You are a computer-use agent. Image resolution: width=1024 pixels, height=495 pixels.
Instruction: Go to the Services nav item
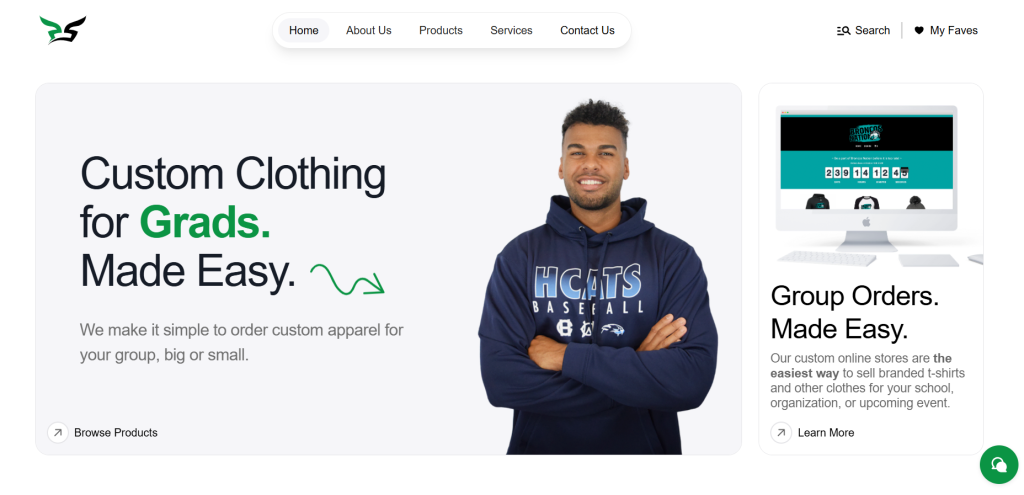[x=511, y=31]
